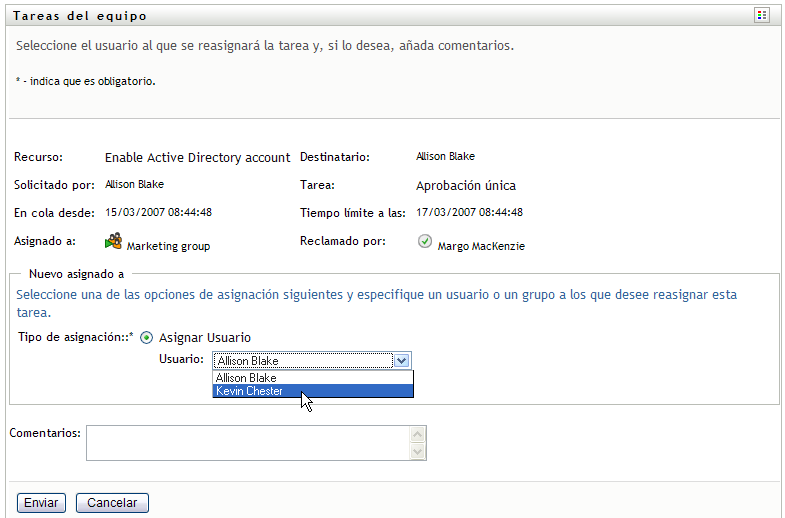
Task: Click the Comentarios scroll down arrow
Action: [418, 451]
